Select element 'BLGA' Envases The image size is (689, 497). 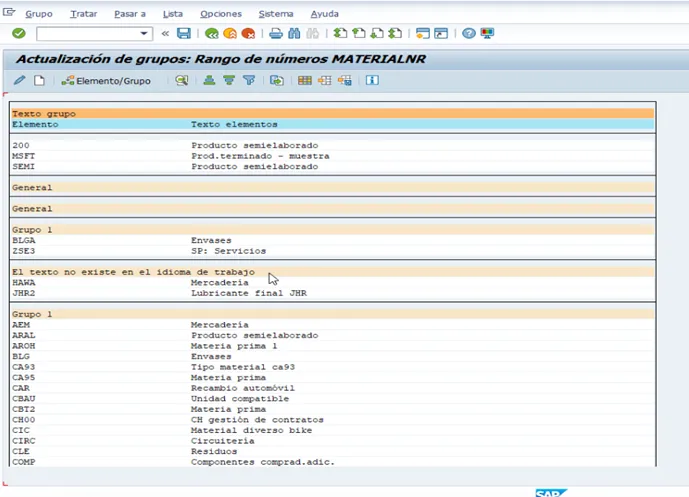coord(333,240)
